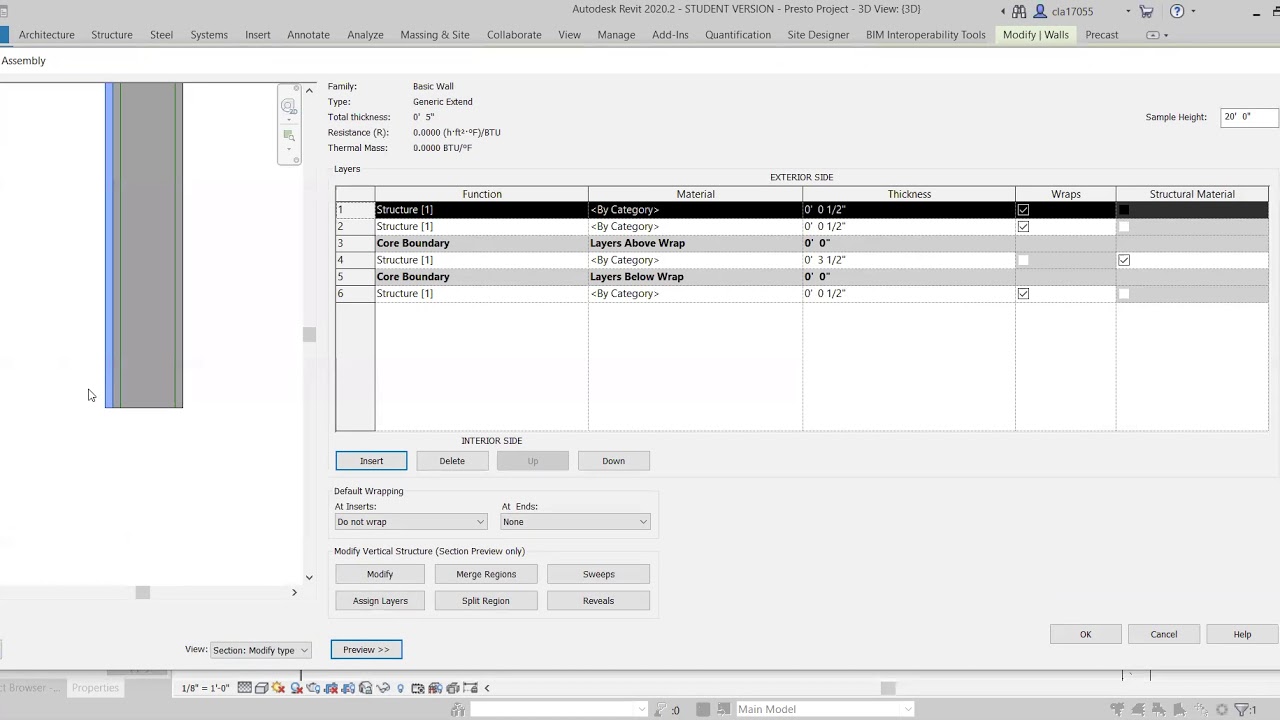Click the search binoculars icon in title bar
This screenshot has width=1280, height=720.
coord(1019,11)
